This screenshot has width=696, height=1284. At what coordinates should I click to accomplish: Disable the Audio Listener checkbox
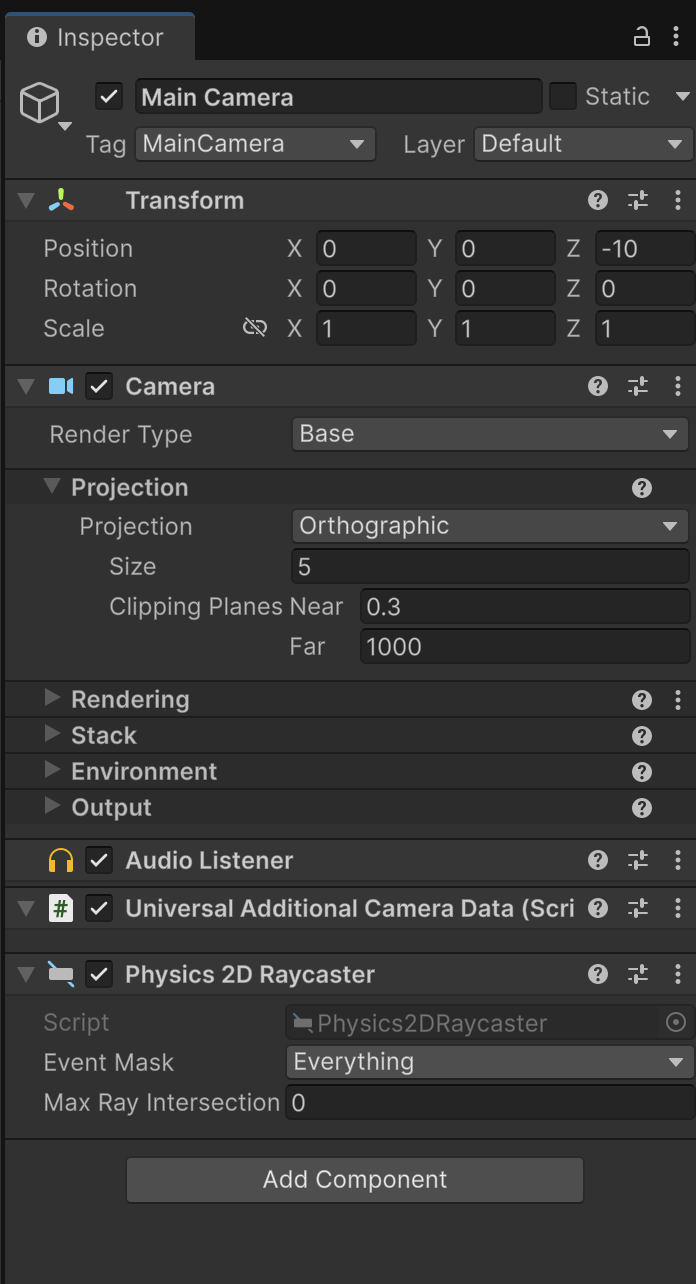click(x=98, y=860)
